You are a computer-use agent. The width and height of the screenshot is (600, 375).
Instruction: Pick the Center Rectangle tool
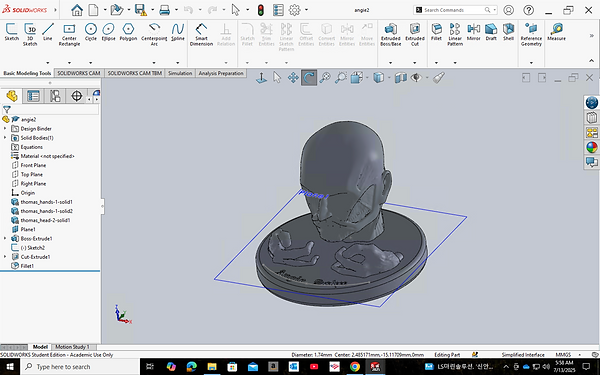point(69,34)
